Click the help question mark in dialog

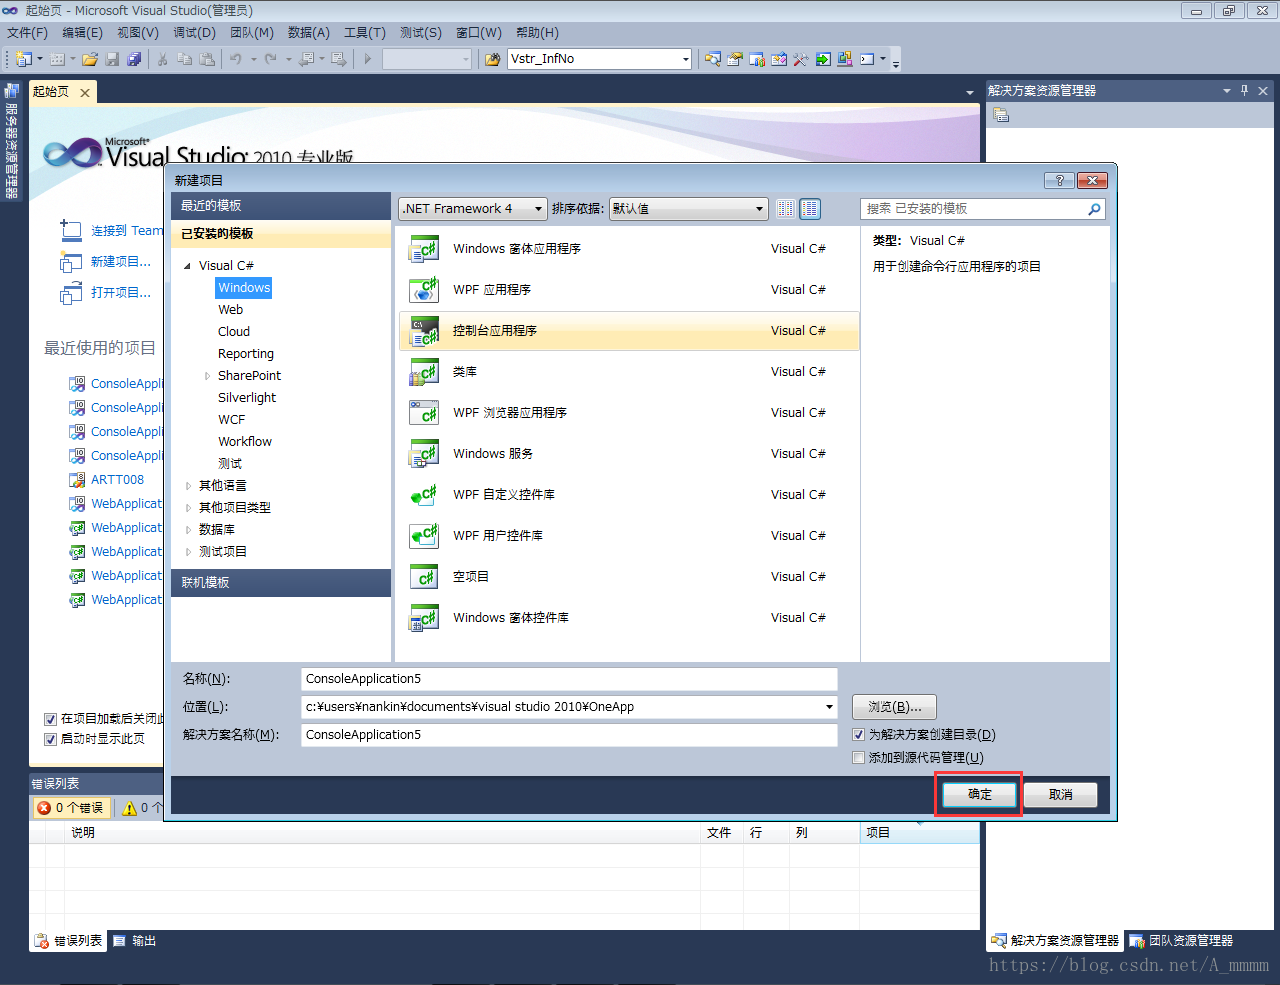[1059, 180]
